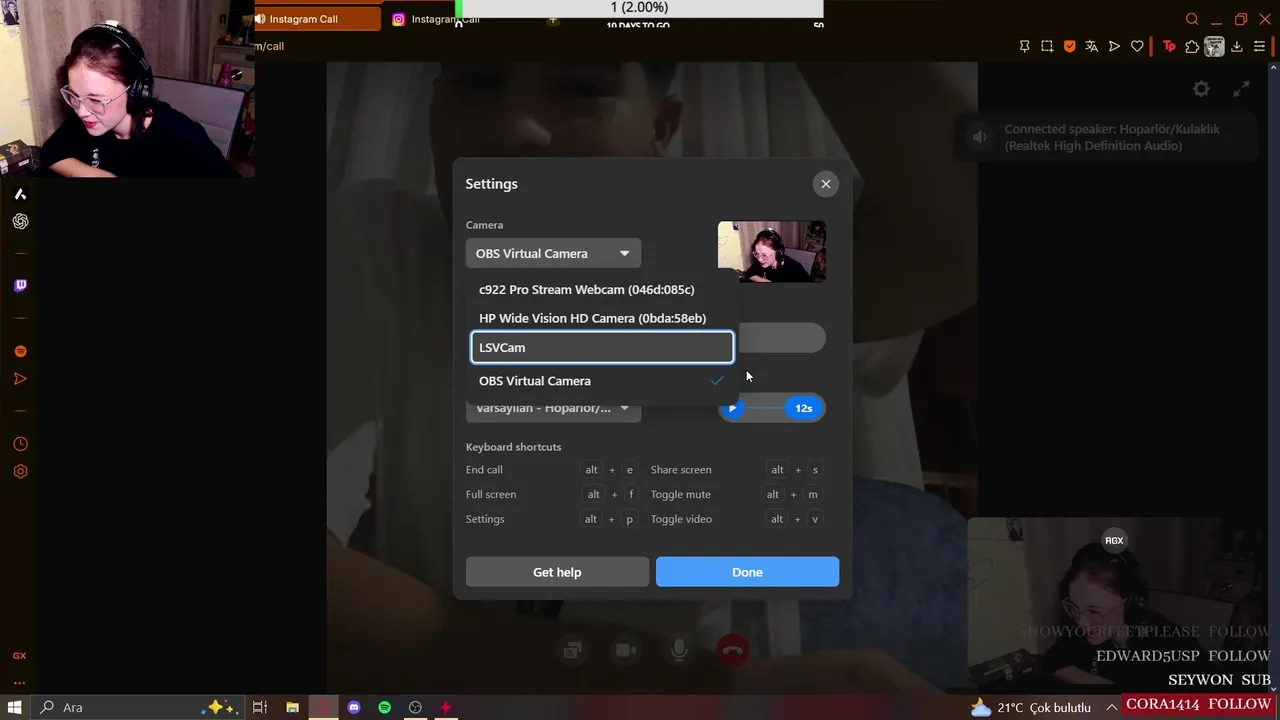Screen dimensions: 1280x720
Task: Click the Toggle video shortcut label
Action: [x=682, y=519]
